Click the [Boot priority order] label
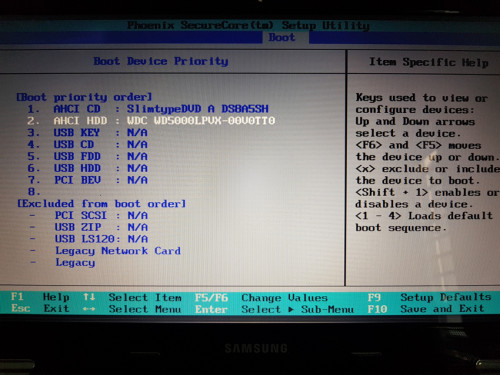500x375 pixels. tap(84, 97)
